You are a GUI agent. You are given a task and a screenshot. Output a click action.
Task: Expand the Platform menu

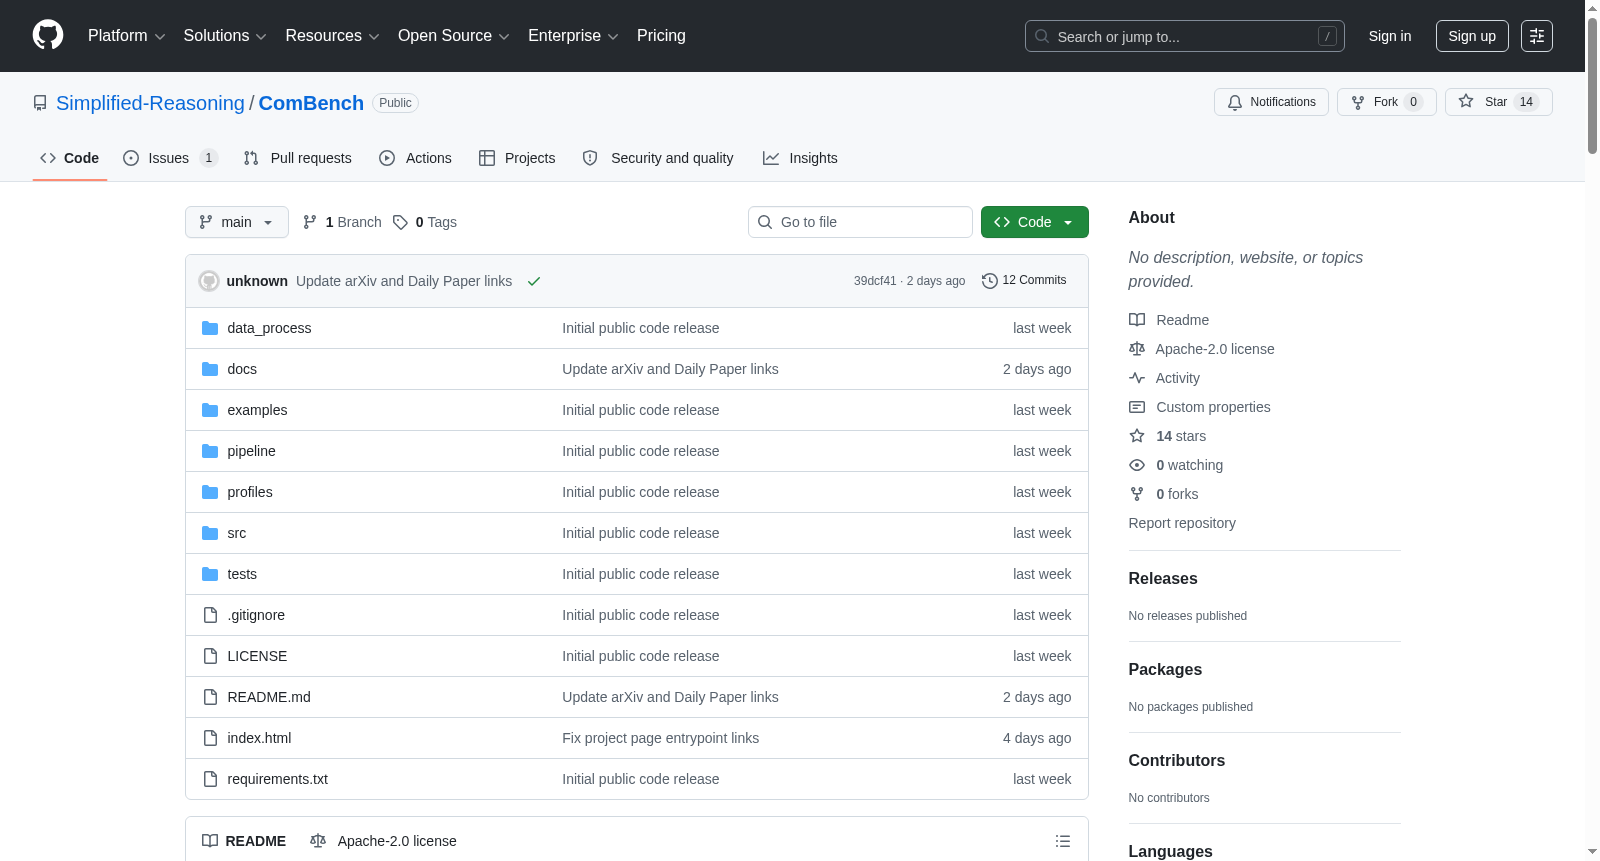(127, 36)
